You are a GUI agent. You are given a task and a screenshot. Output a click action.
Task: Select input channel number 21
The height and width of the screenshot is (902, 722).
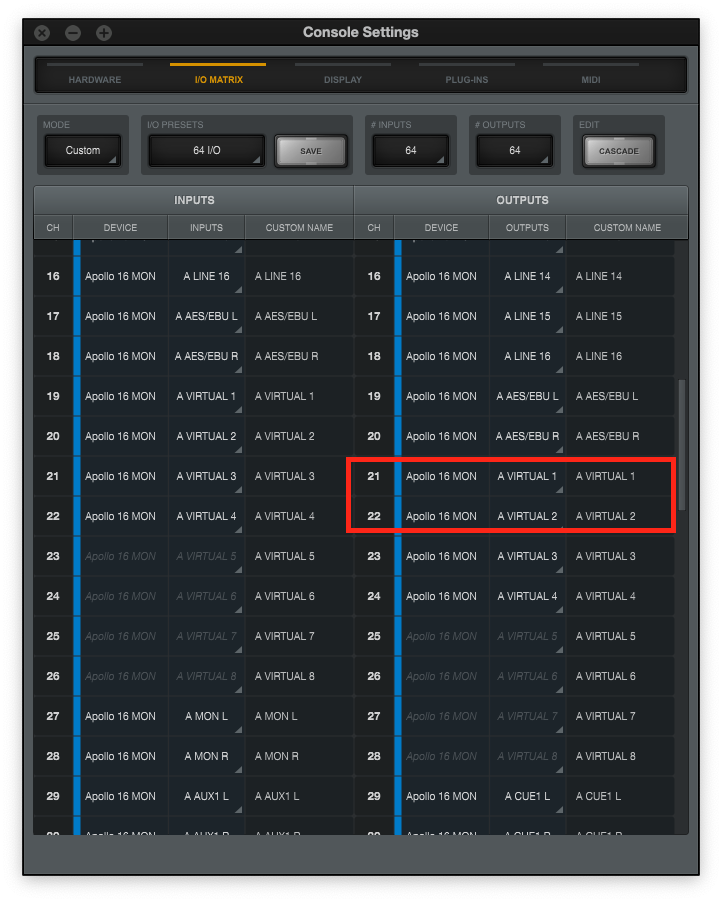click(x=53, y=476)
